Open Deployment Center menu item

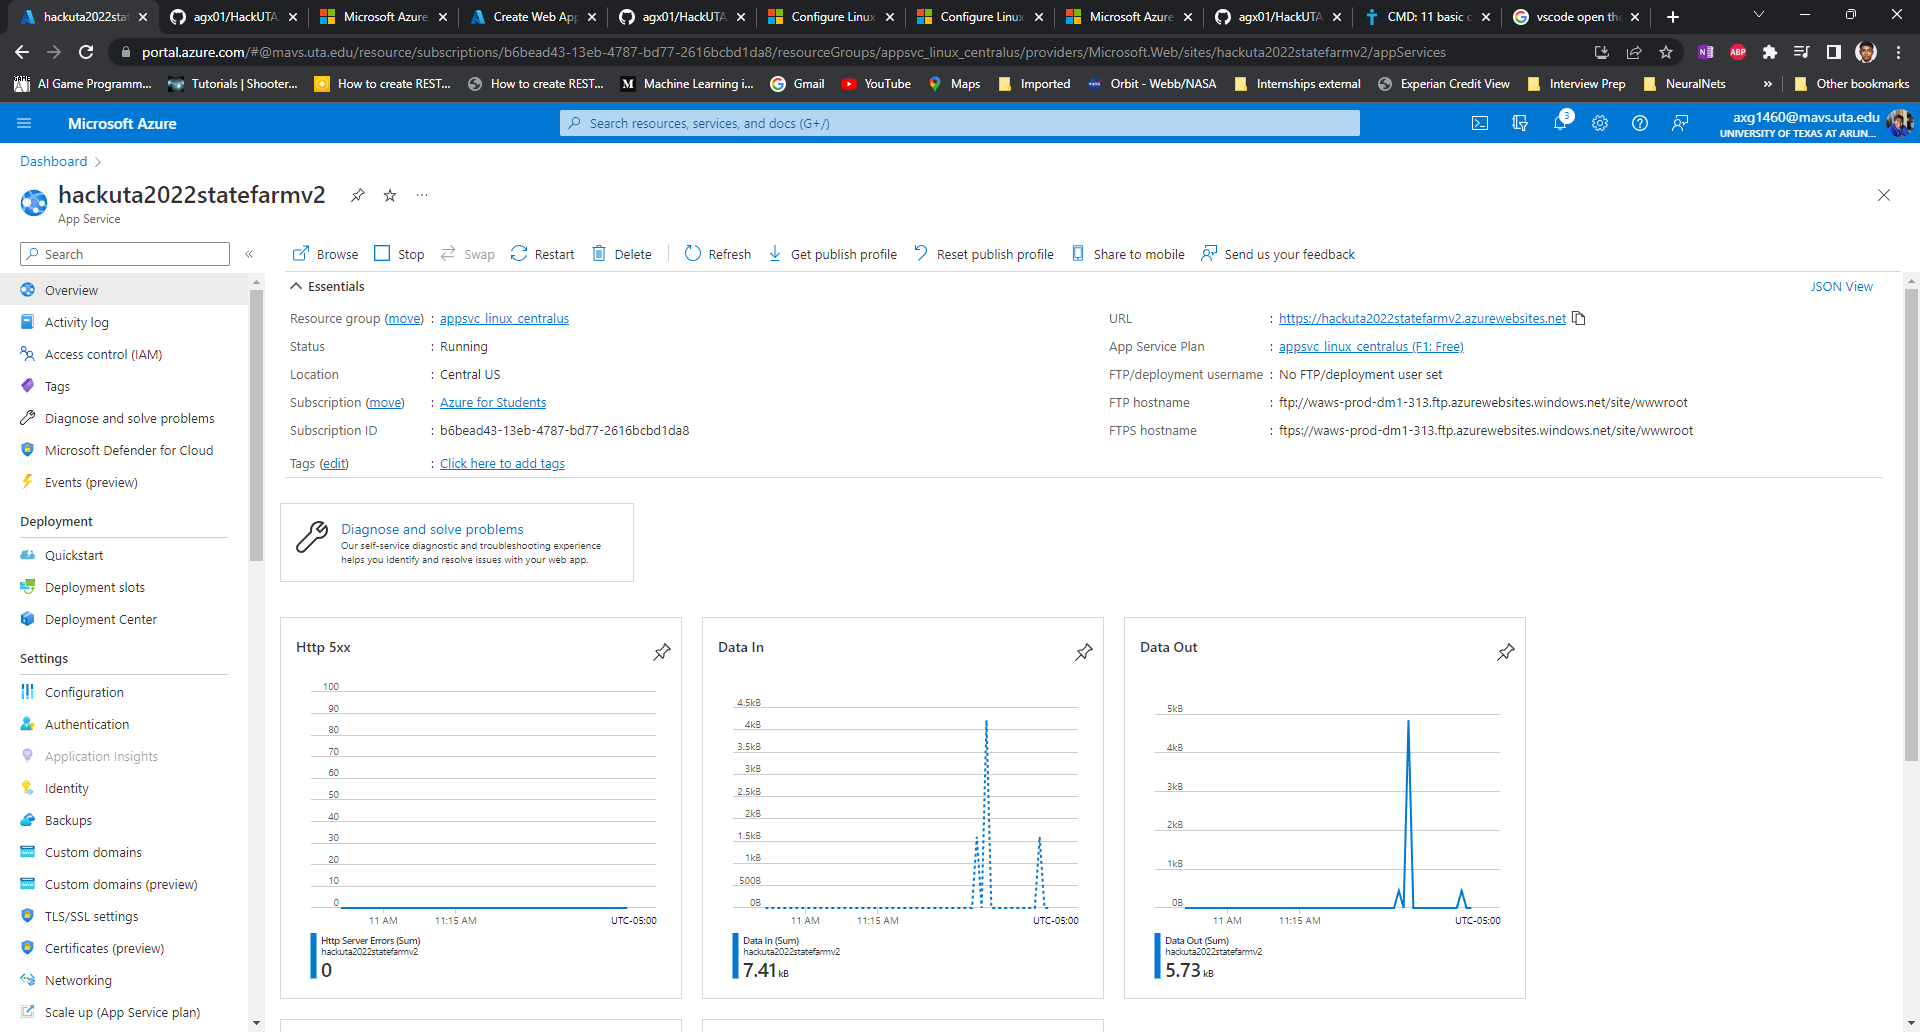pos(100,619)
